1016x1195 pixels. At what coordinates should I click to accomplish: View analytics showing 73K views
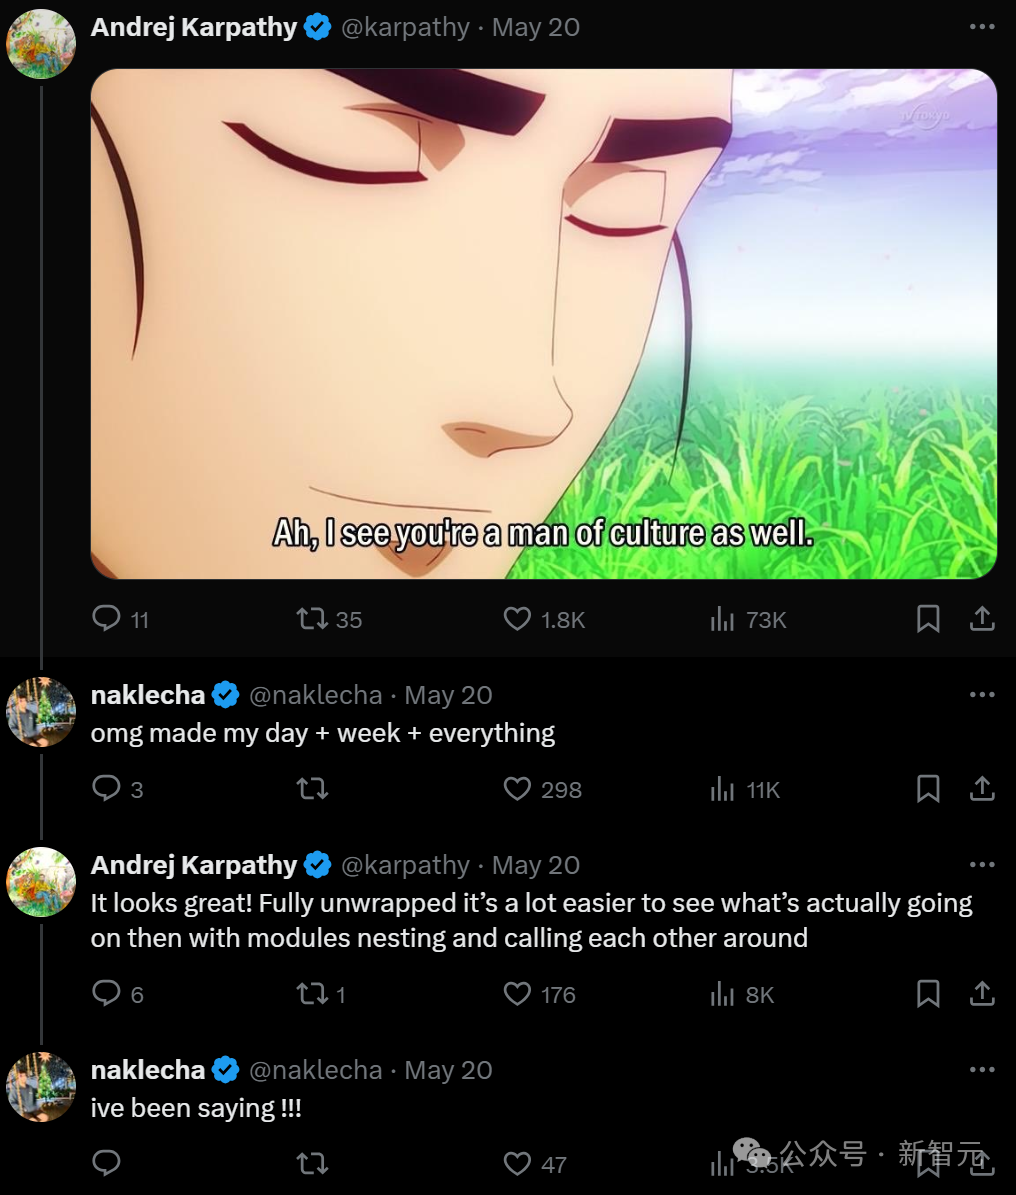(748, 618)
